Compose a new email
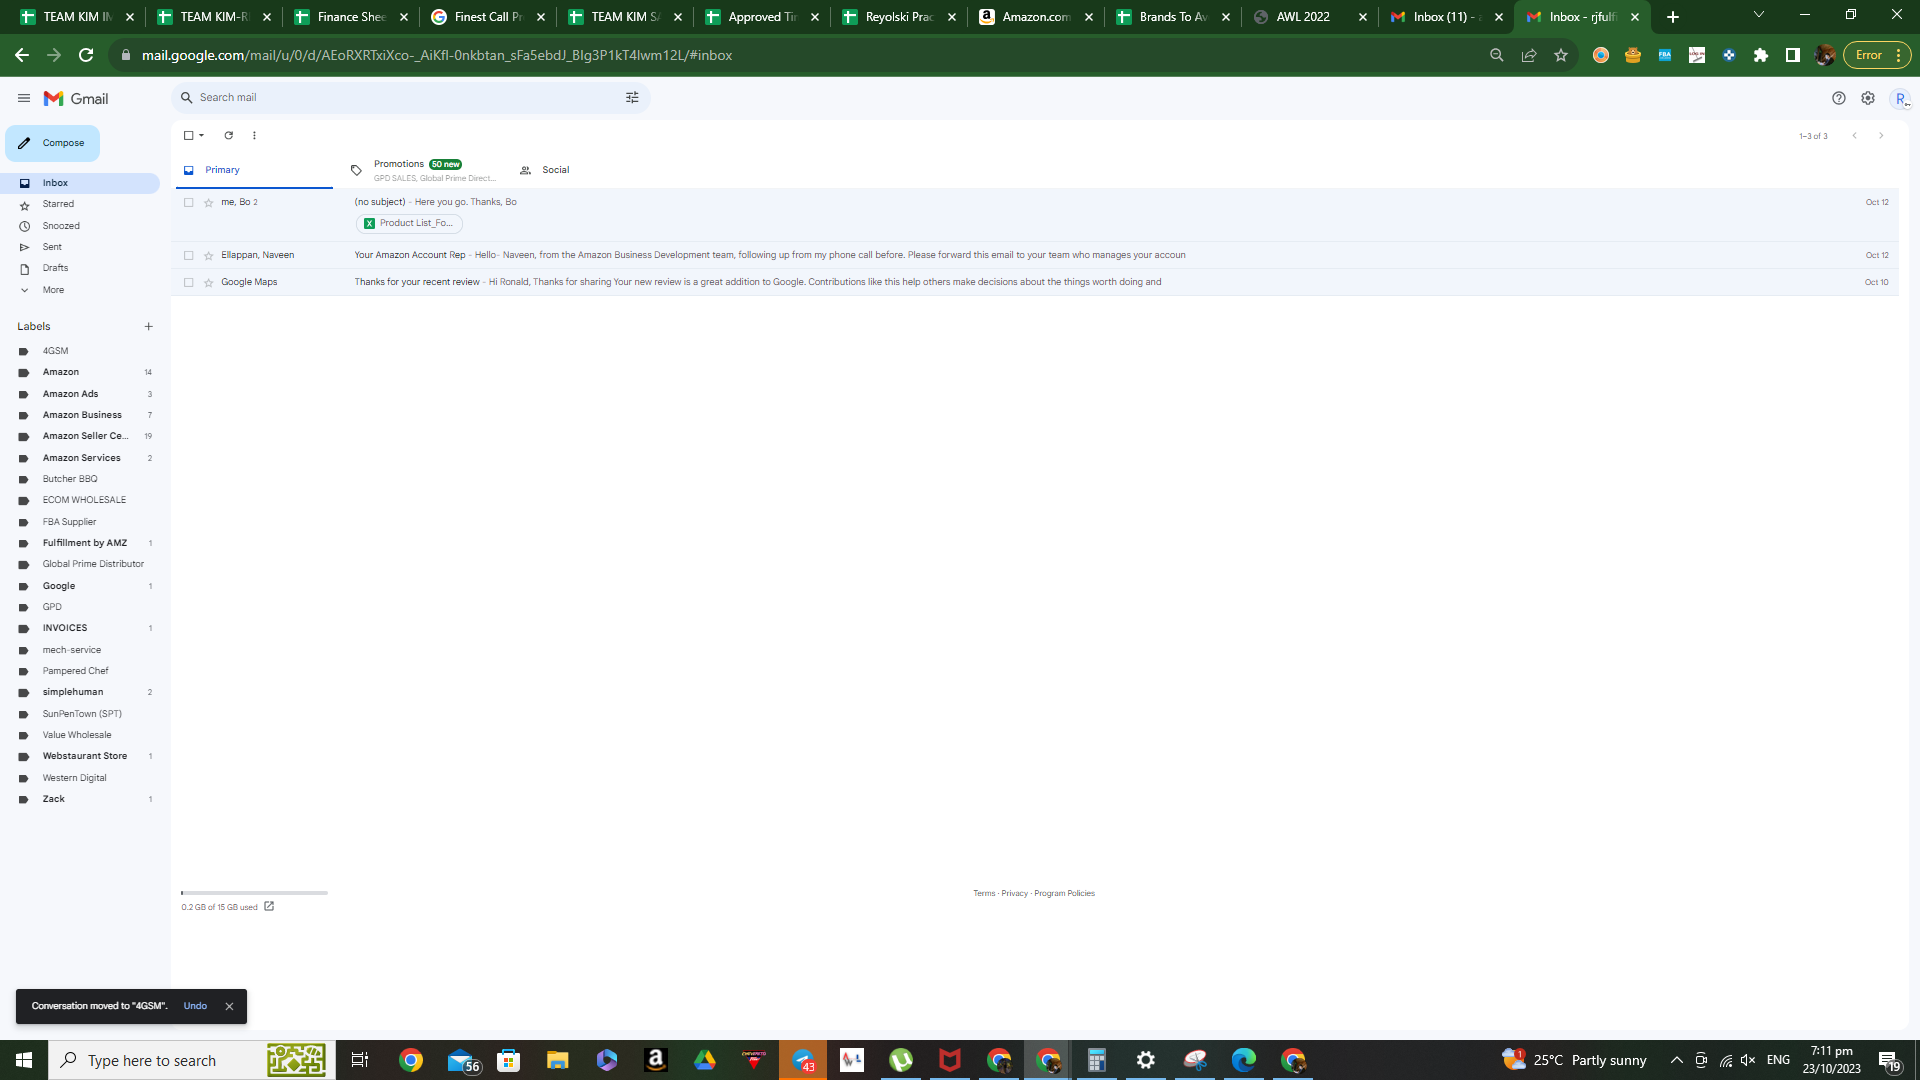The image size is (1920, 1080). 52,143
